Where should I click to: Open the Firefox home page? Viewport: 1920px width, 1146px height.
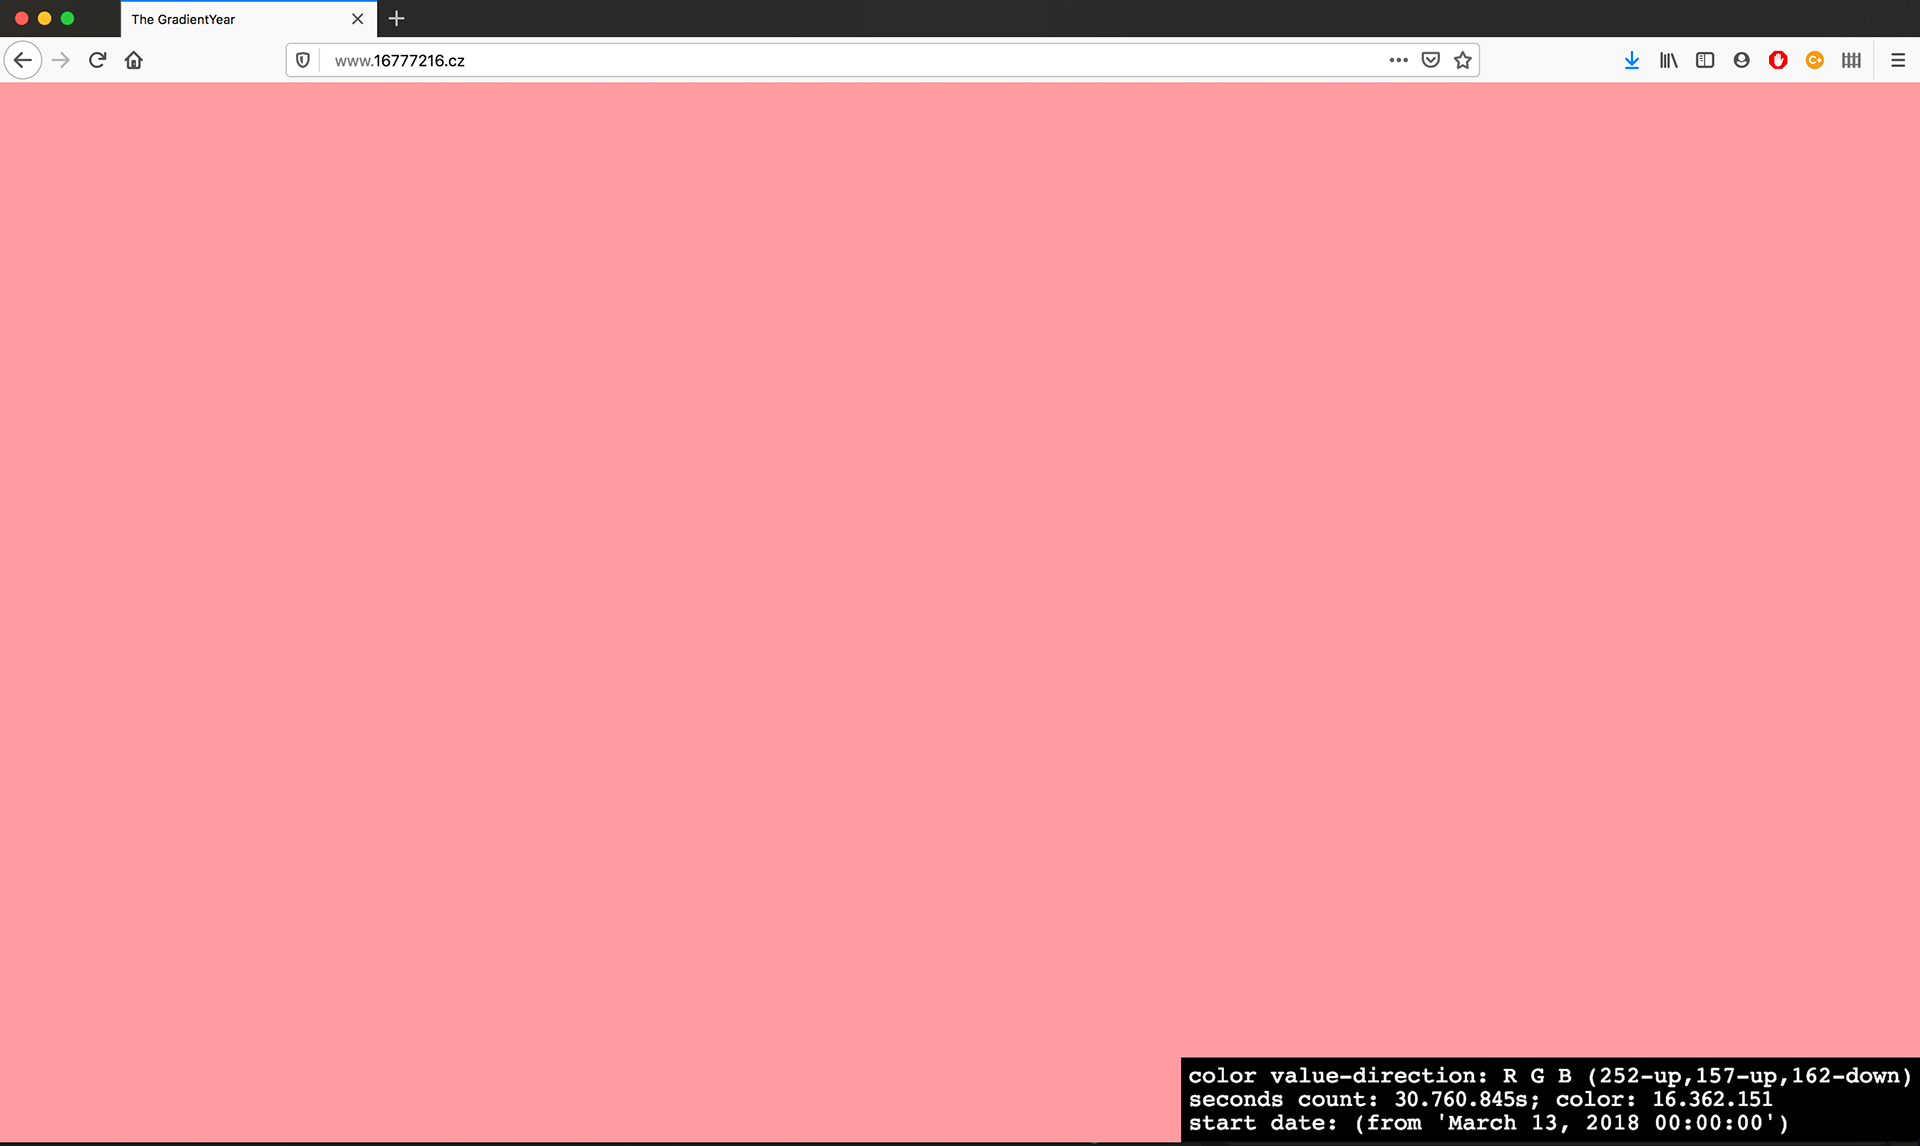(x=134, y=60)
